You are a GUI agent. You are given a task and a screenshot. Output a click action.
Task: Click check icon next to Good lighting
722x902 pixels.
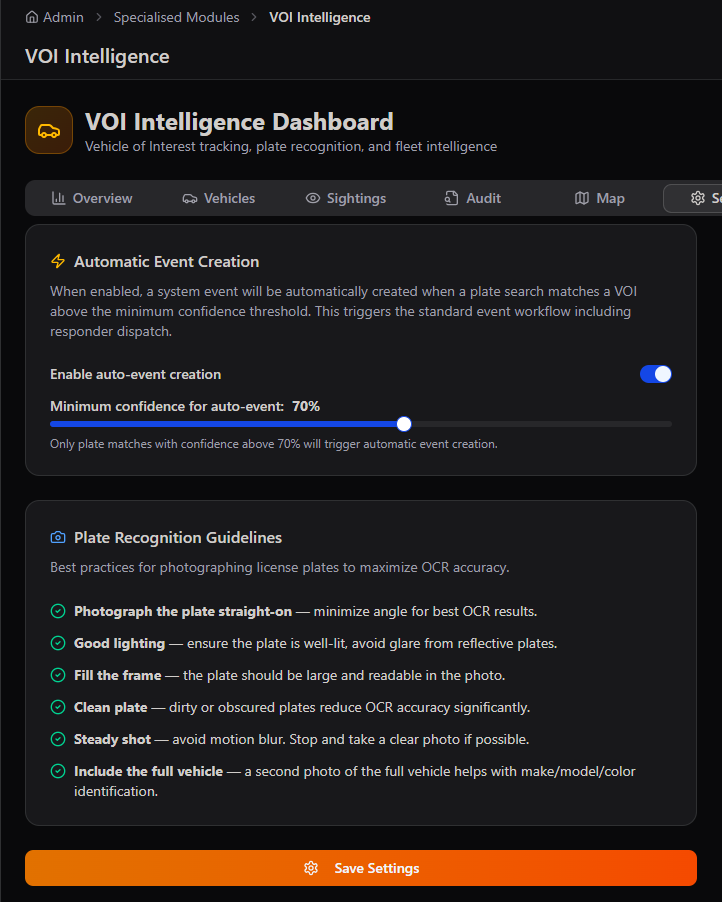tap(58, 643)
